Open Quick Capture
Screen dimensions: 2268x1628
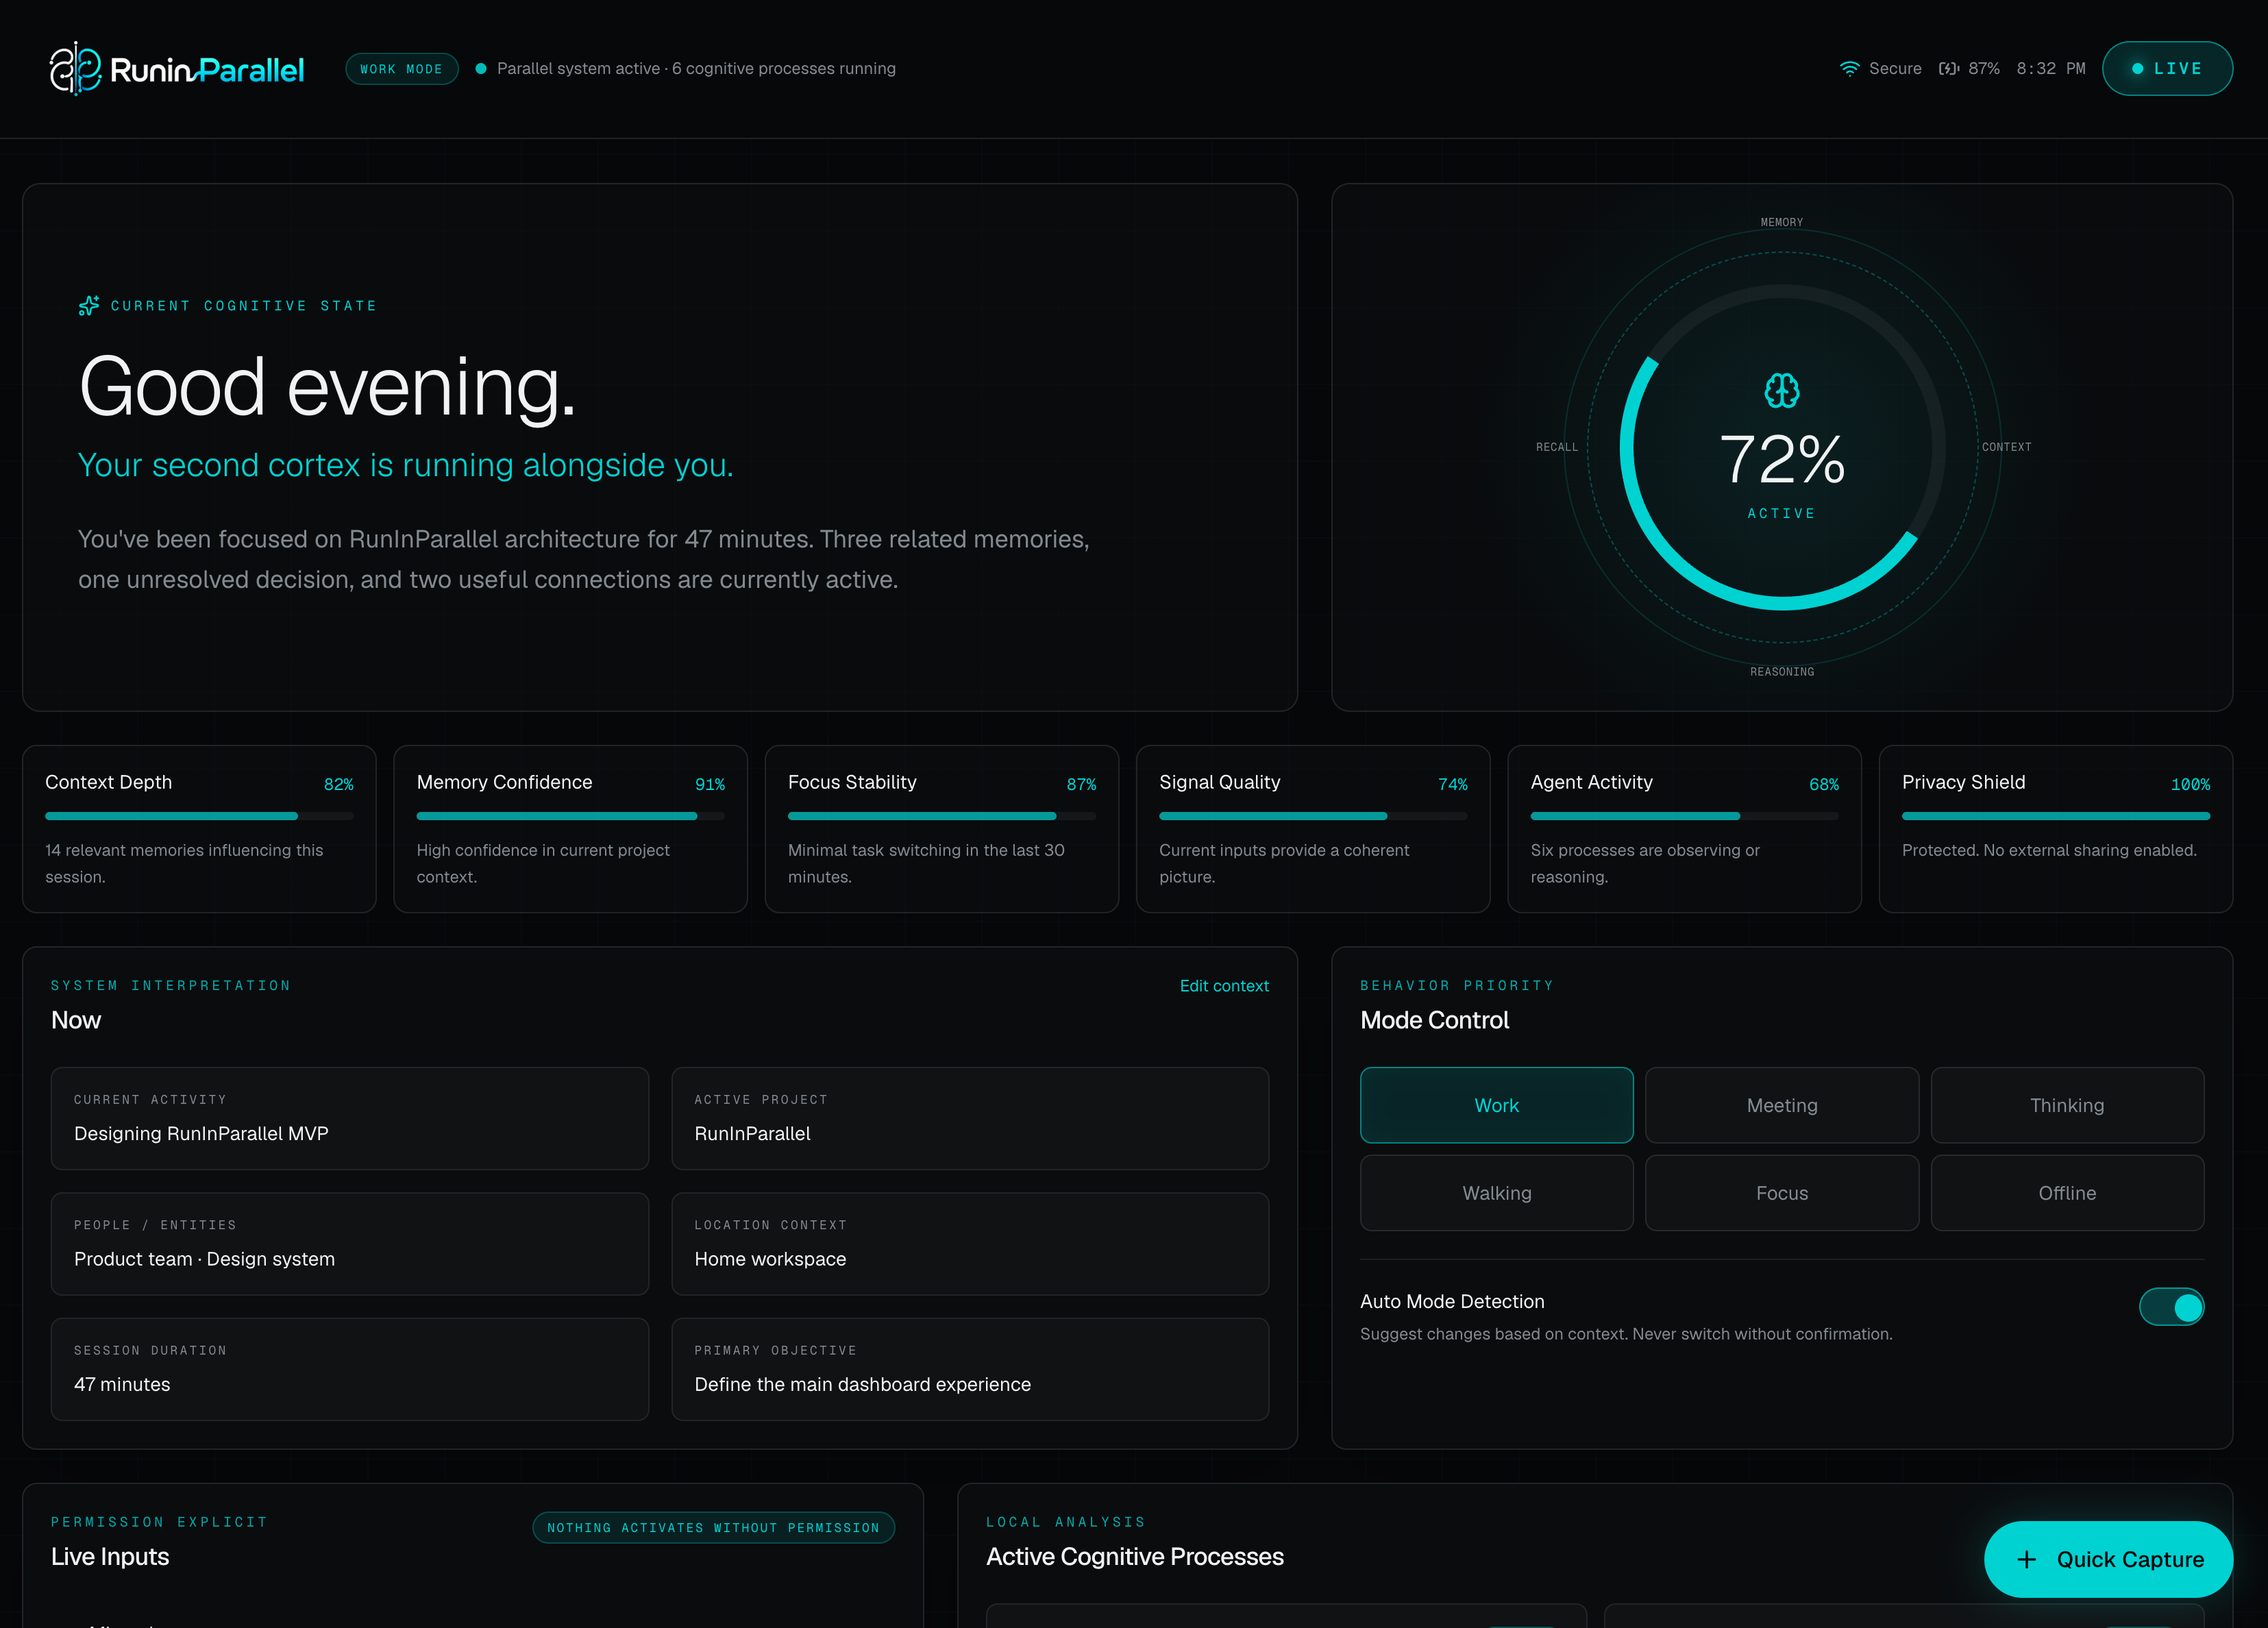pyautogui.click(x=2108, y=1559)
